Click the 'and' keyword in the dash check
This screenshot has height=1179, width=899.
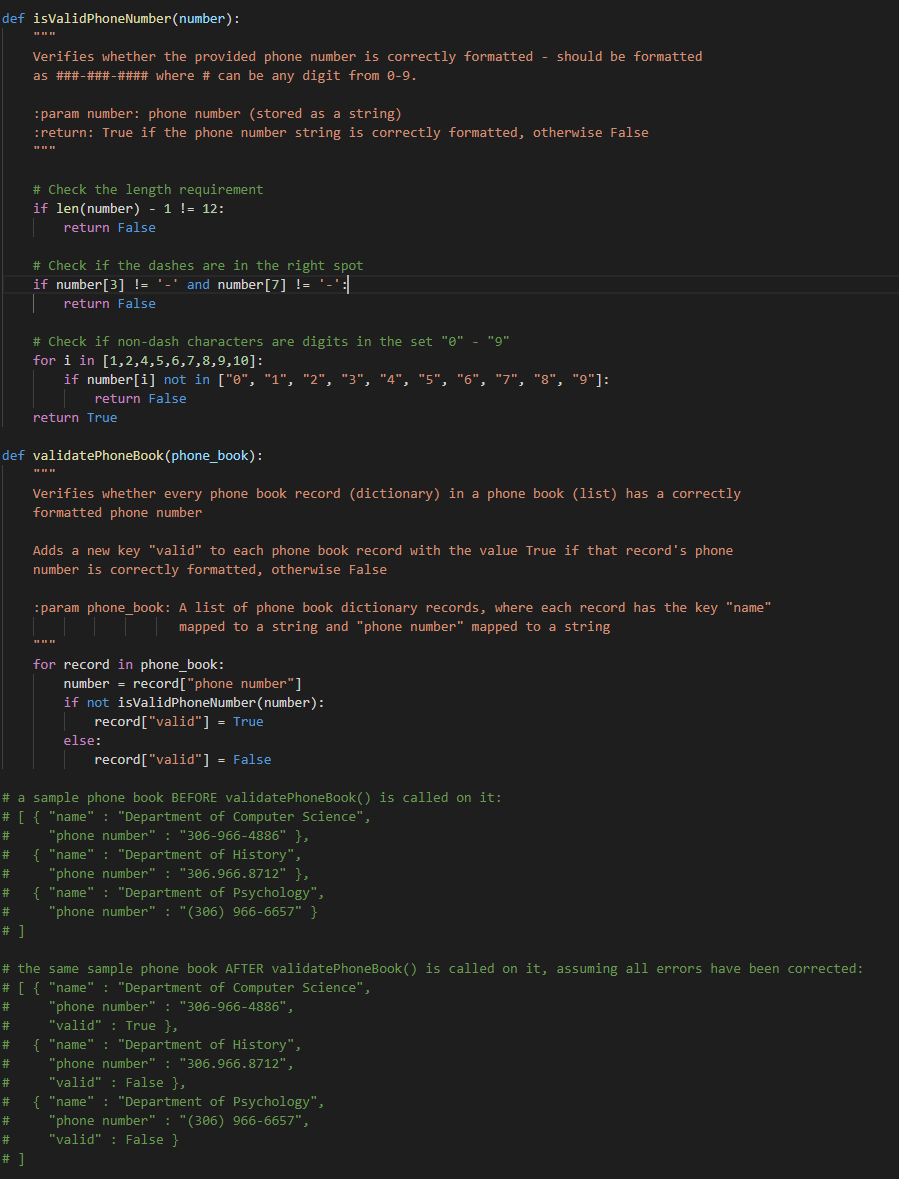click(x=198, y=284)
